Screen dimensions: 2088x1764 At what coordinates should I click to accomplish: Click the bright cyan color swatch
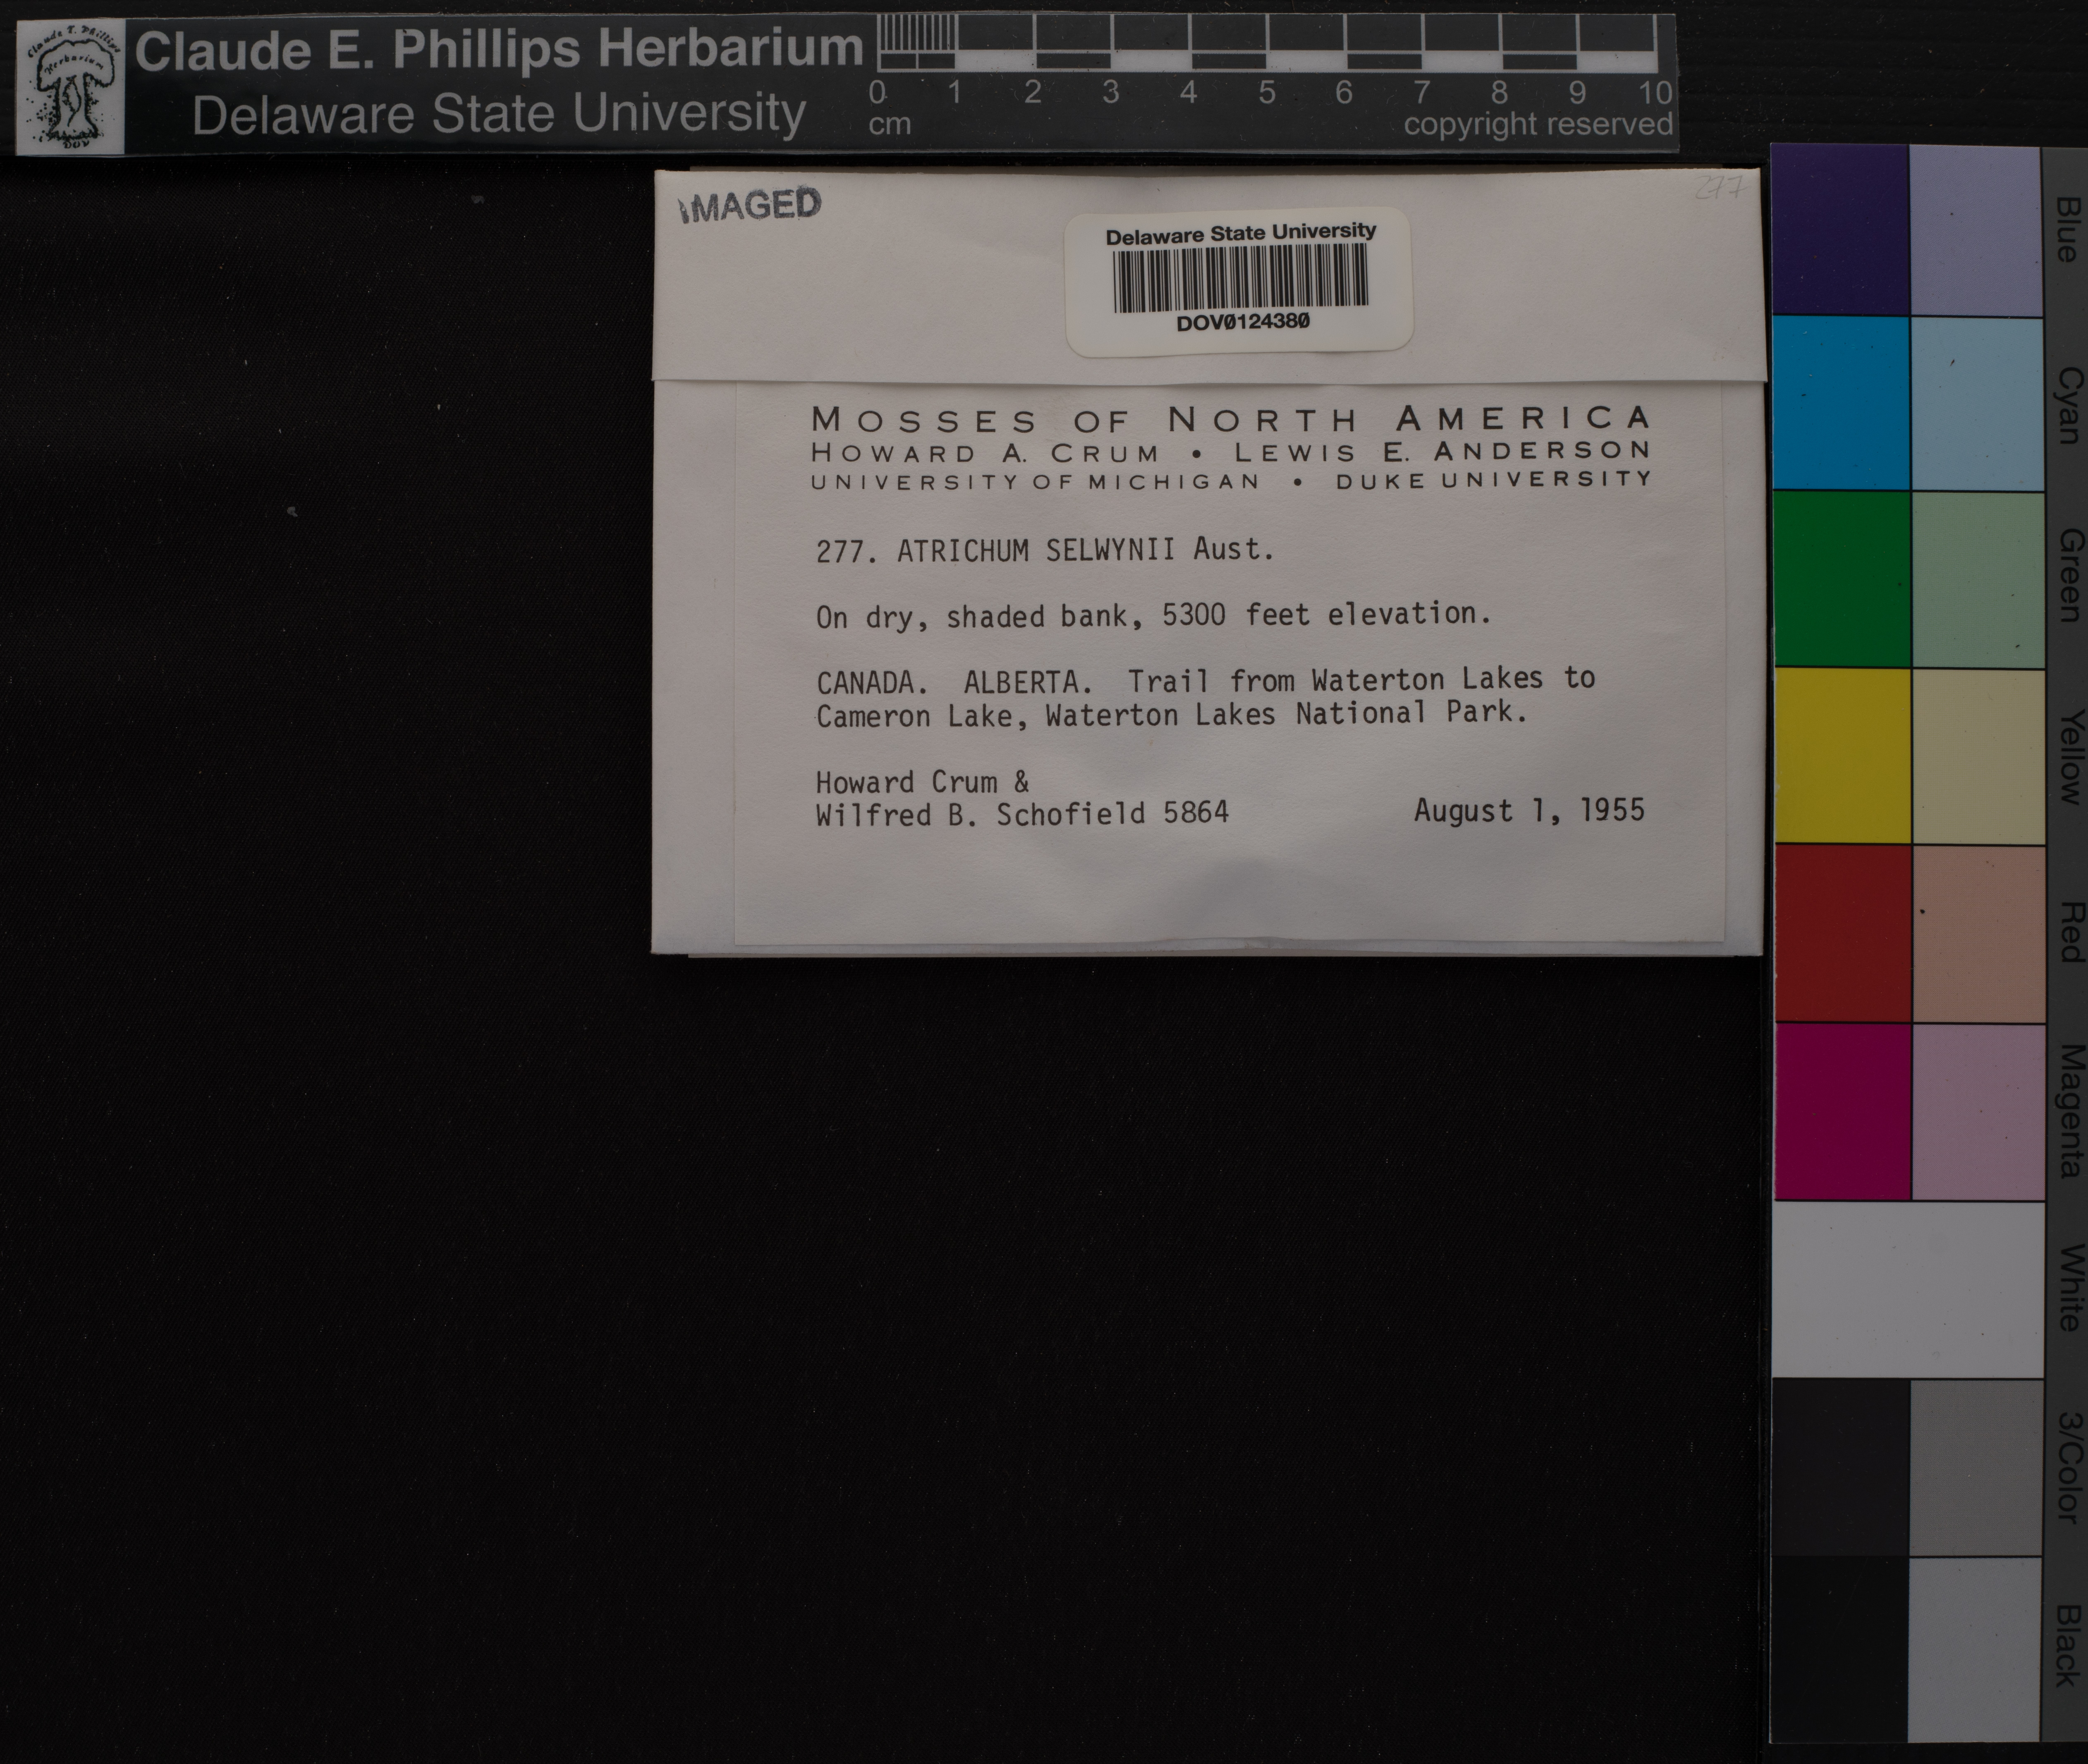tap(1840, 403)
